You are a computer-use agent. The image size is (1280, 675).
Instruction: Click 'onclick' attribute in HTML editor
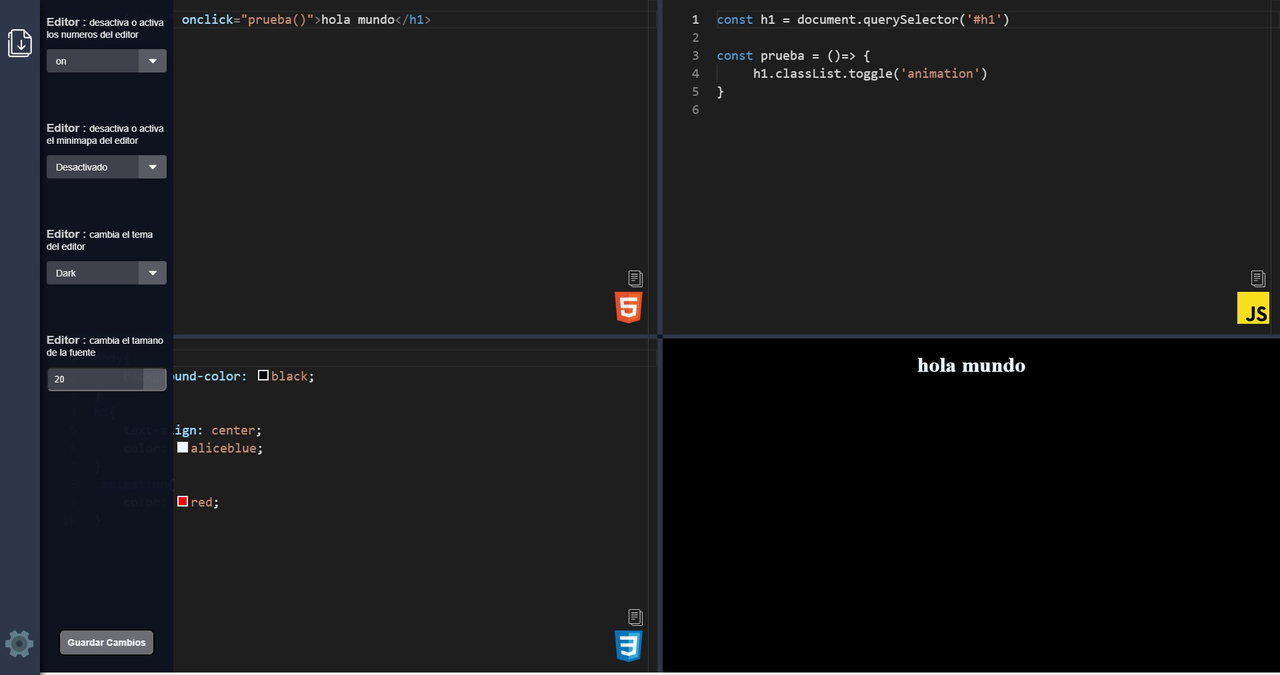(207, 20)
